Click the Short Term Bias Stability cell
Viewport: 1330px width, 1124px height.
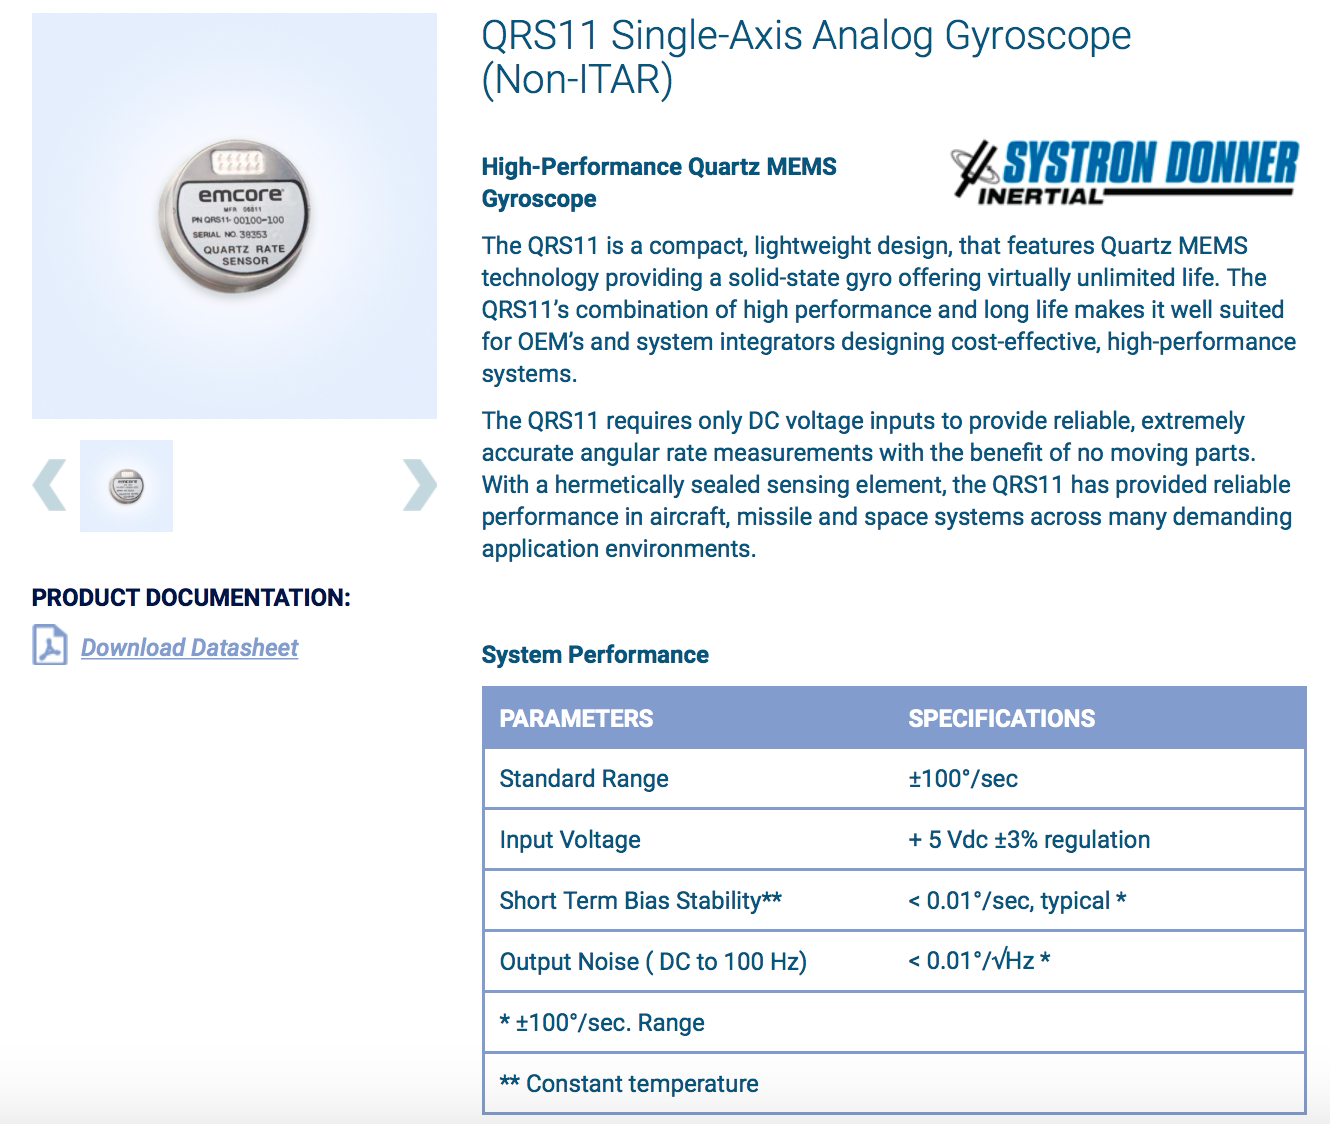tap(640, 901)
